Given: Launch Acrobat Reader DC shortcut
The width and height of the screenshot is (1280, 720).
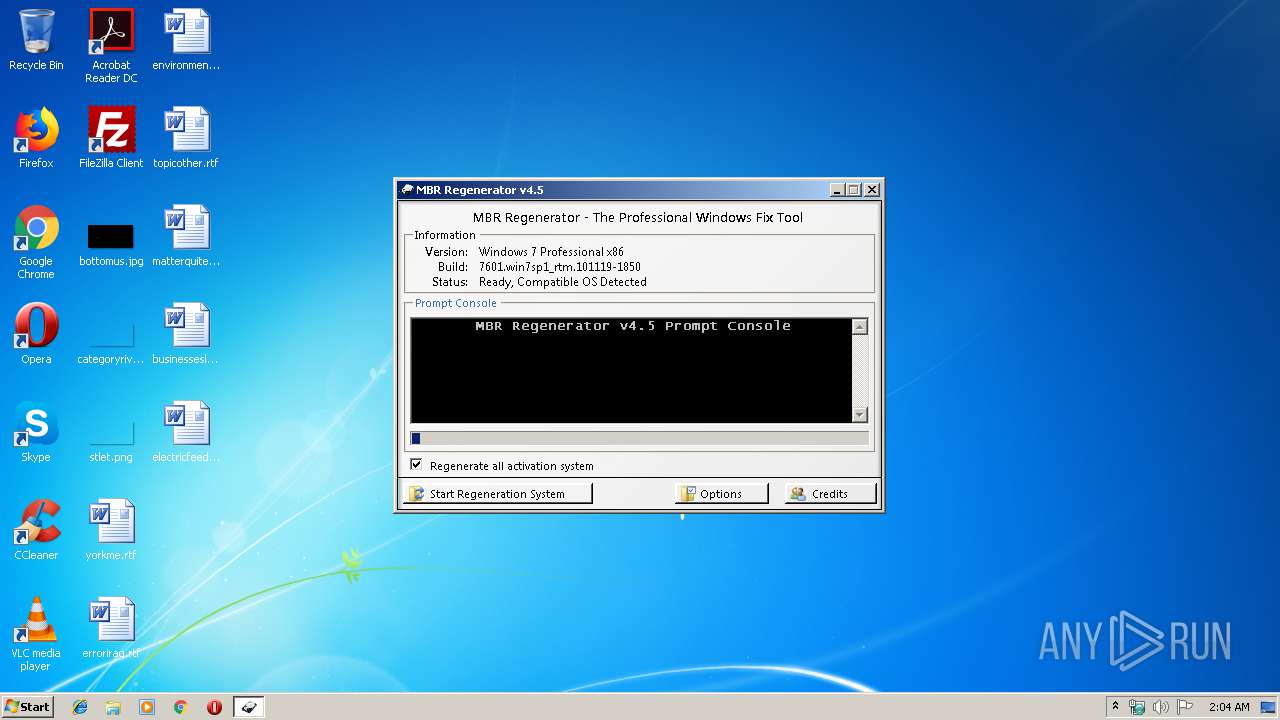Looking at the screenshot, I should click(x=111, y=46).
